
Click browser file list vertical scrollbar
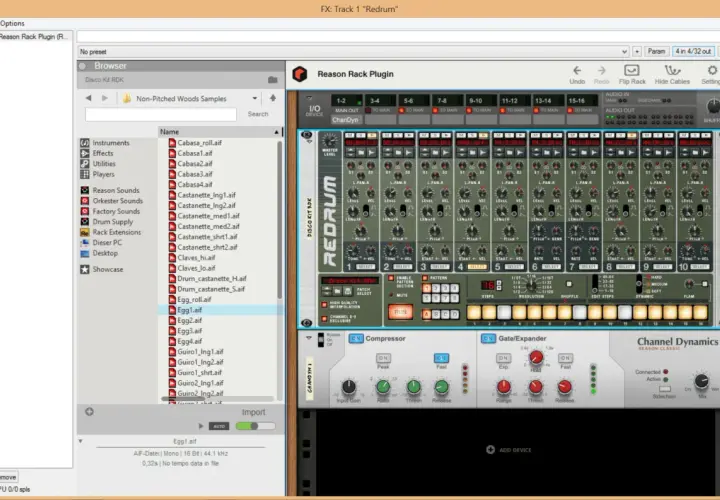279,220
